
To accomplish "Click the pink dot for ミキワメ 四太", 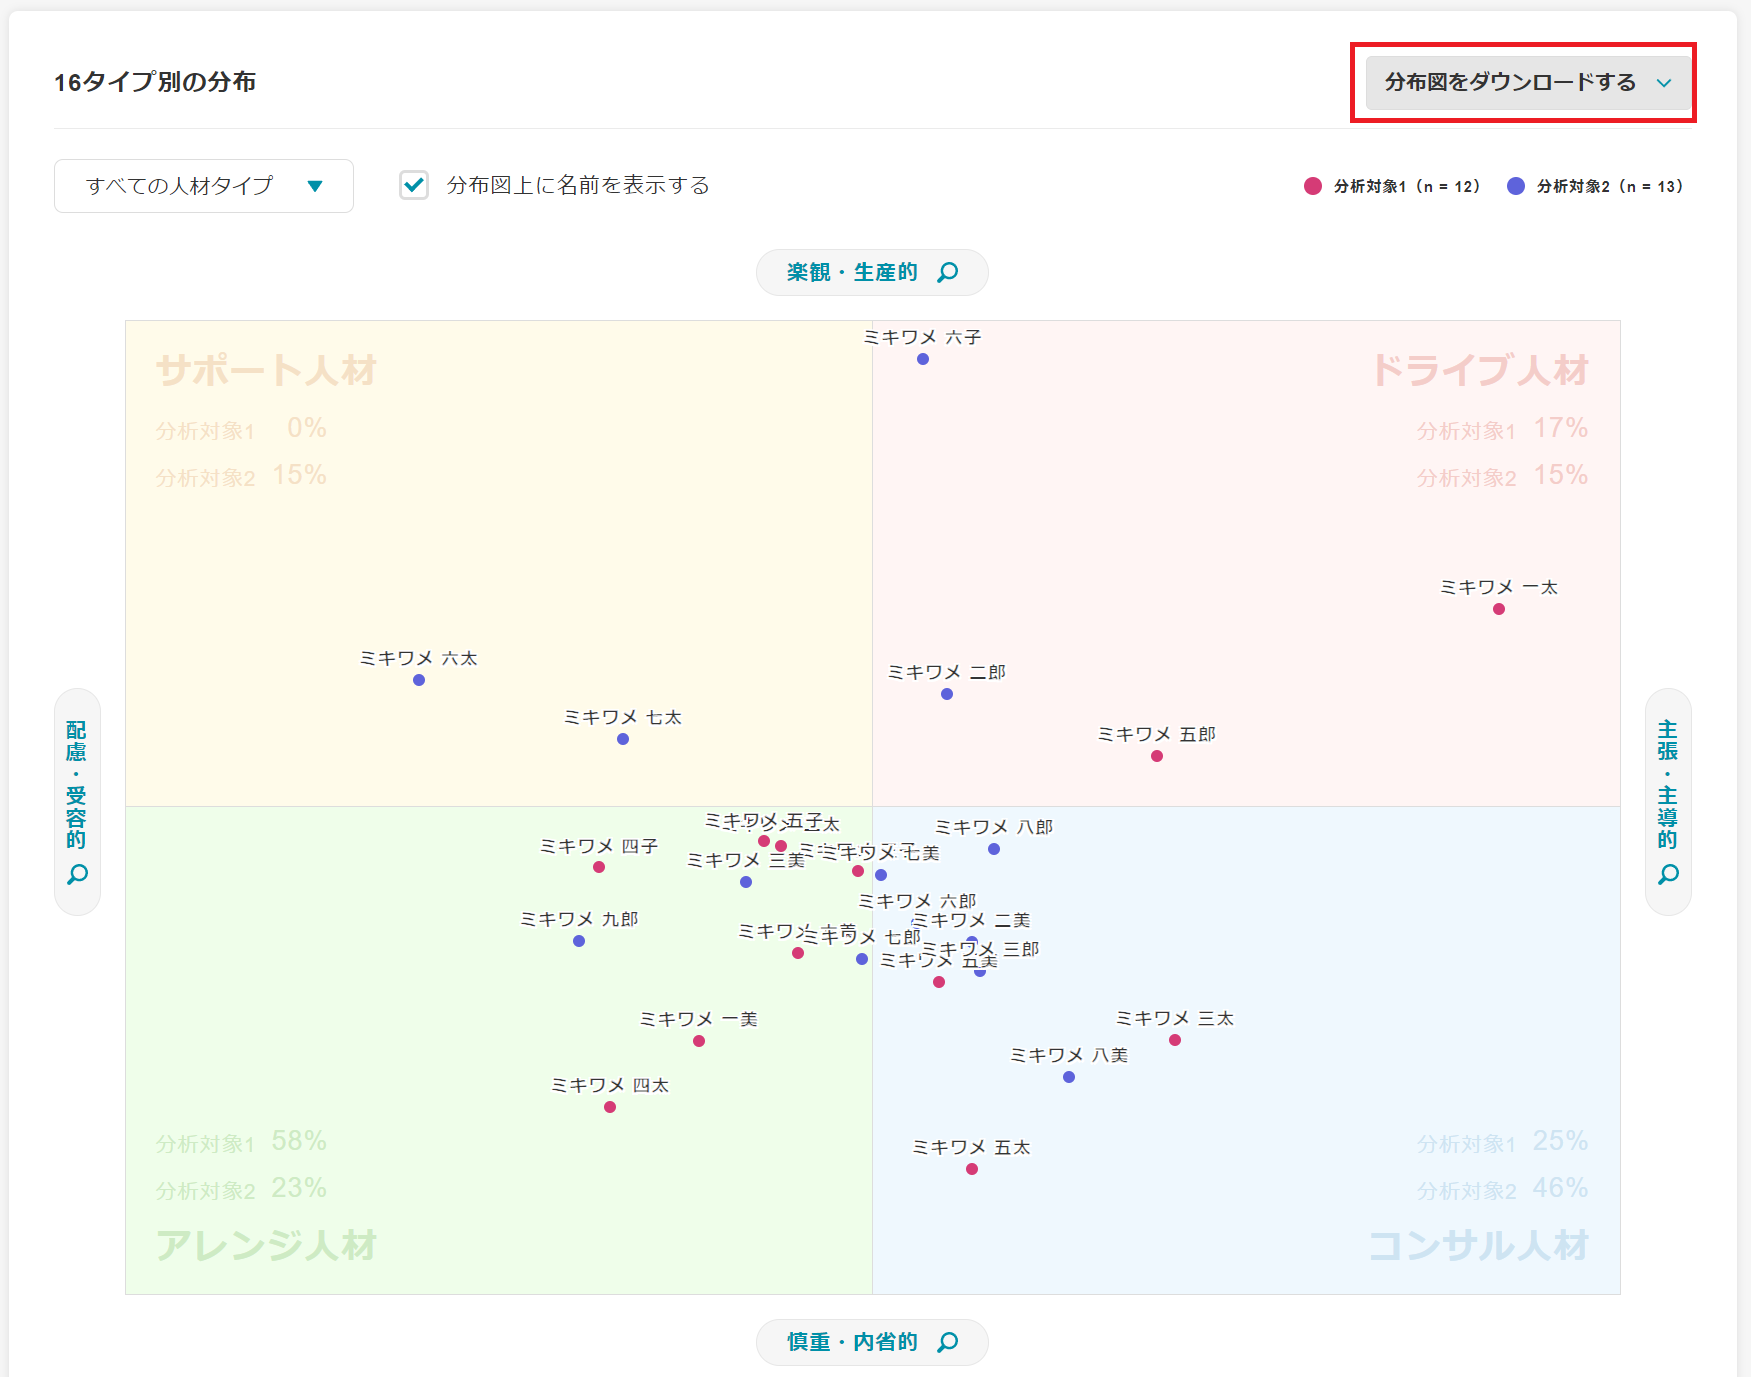I will (x=610, y=1107).
